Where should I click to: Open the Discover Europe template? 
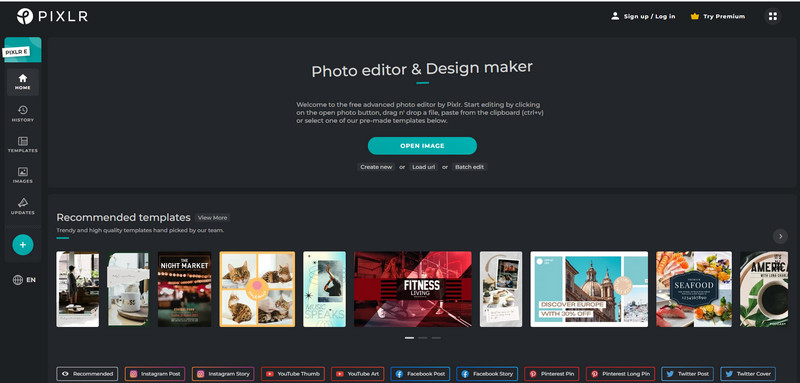(x=589, y=289)
